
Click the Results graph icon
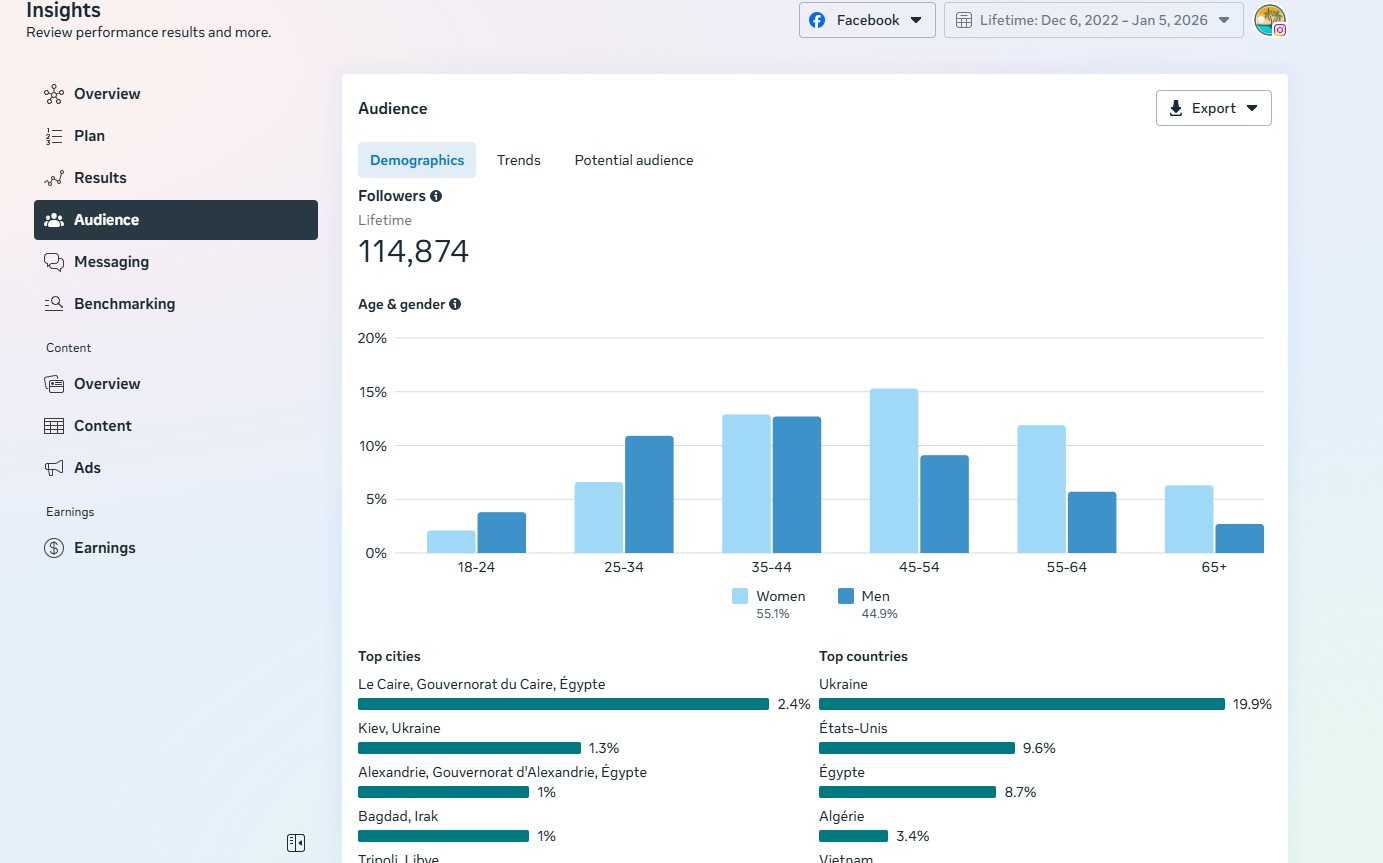click(54, 178)
